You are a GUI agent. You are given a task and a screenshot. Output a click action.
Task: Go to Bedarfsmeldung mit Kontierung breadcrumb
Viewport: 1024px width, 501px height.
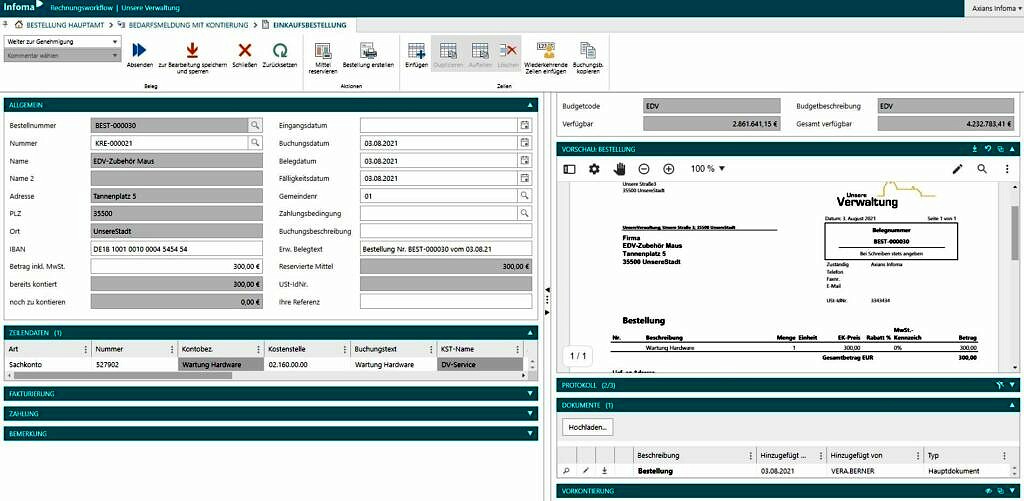[x=187, y=25]
